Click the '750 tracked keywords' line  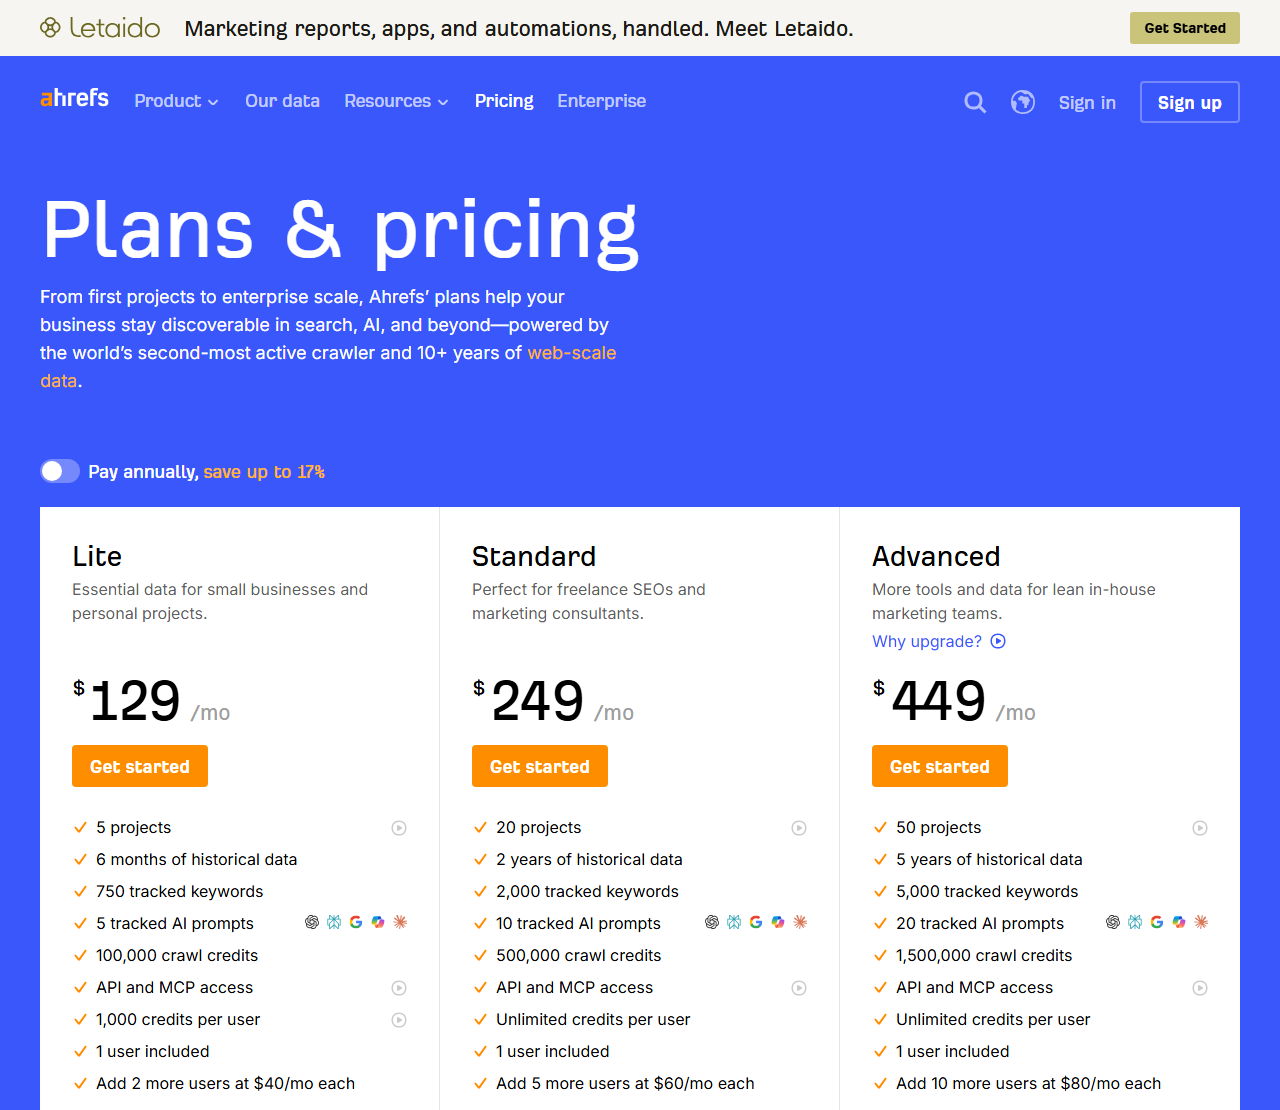[x=180, y=891]
